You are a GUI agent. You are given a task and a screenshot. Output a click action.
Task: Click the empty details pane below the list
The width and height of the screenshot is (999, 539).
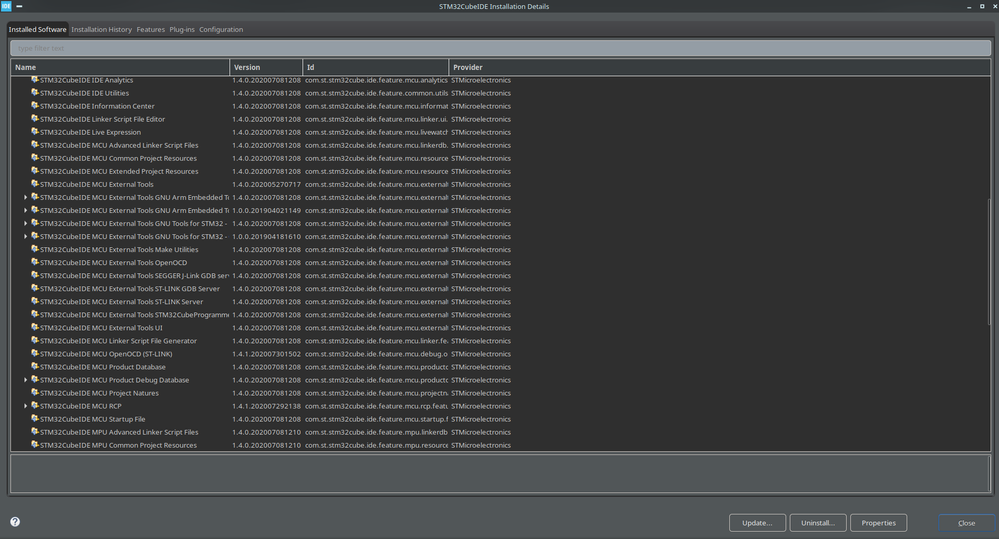pos(500,473)
